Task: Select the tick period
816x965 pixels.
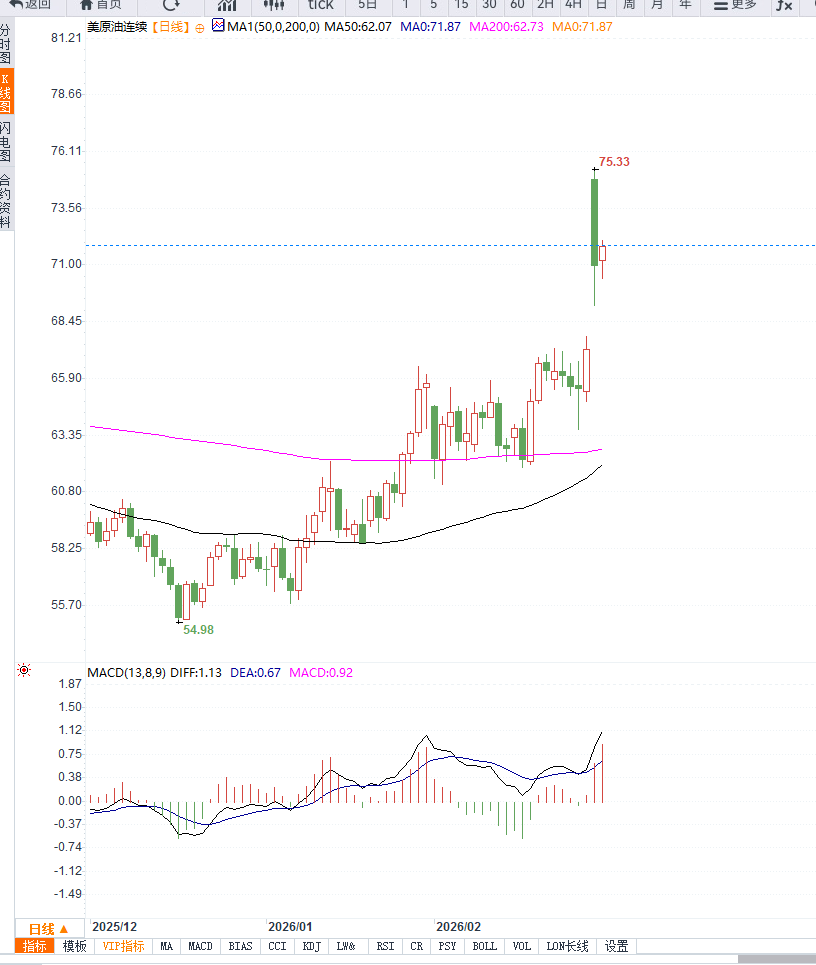Action: (x=321, y=5)
